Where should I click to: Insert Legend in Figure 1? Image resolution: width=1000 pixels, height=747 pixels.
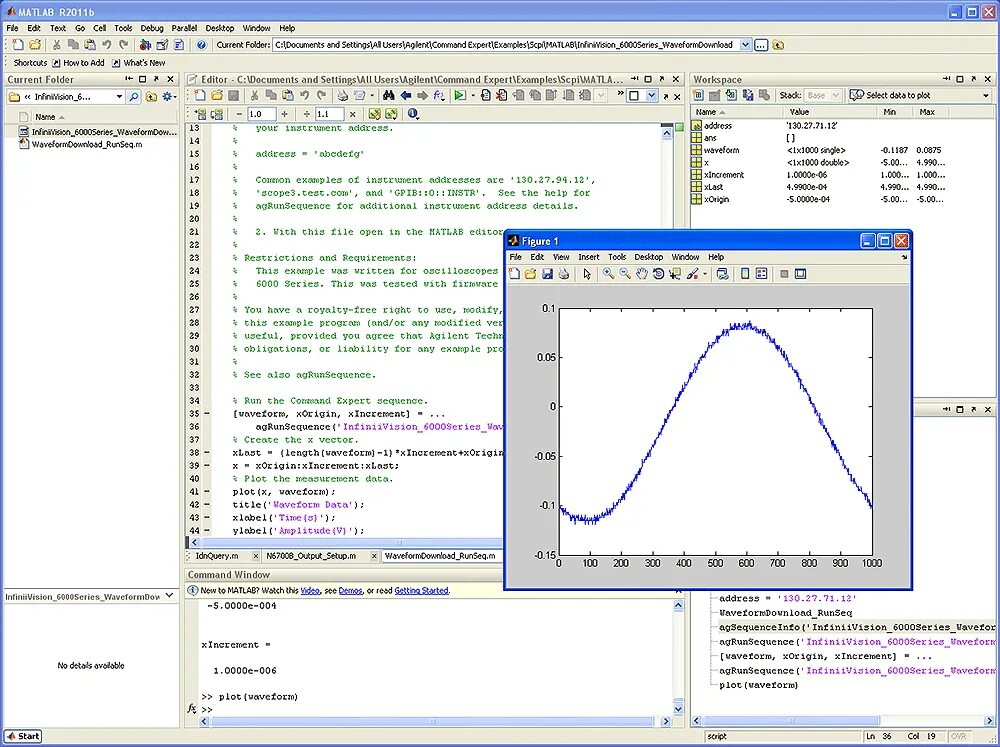click(761, 274)
